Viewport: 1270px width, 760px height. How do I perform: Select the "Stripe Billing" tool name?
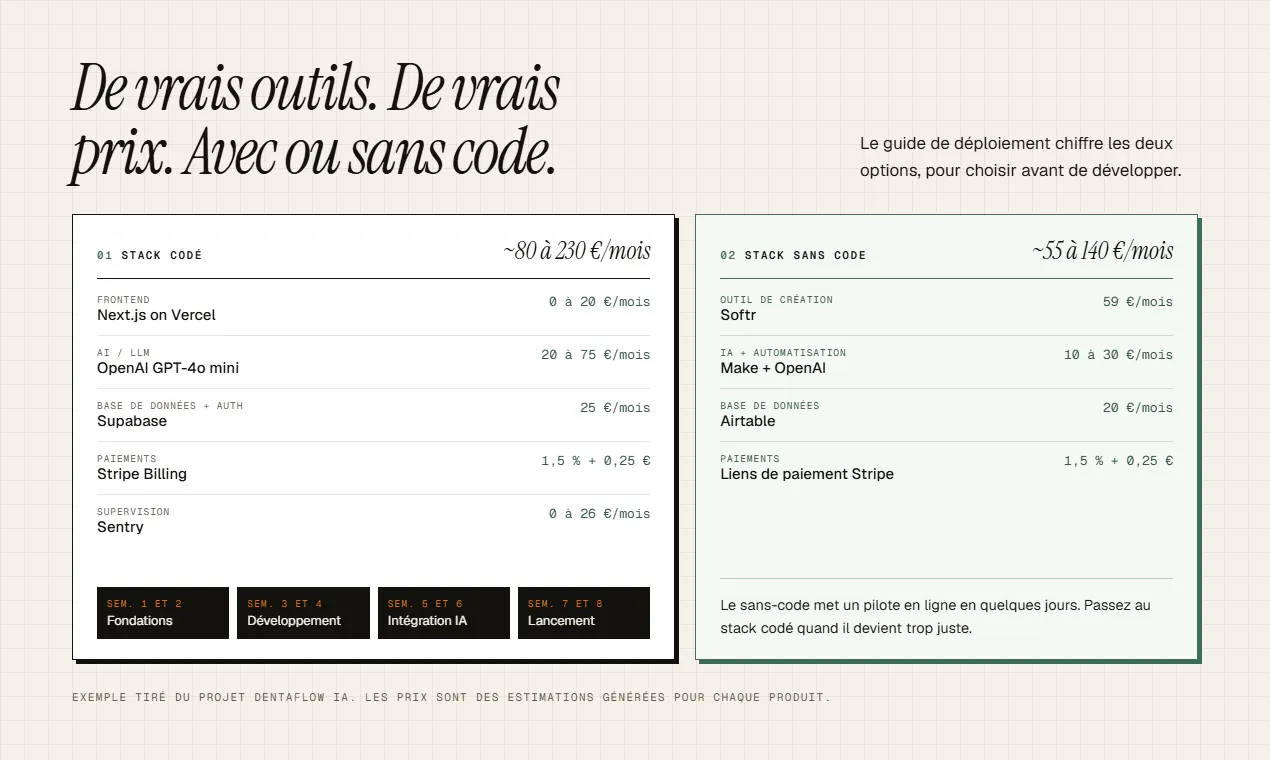142,474
